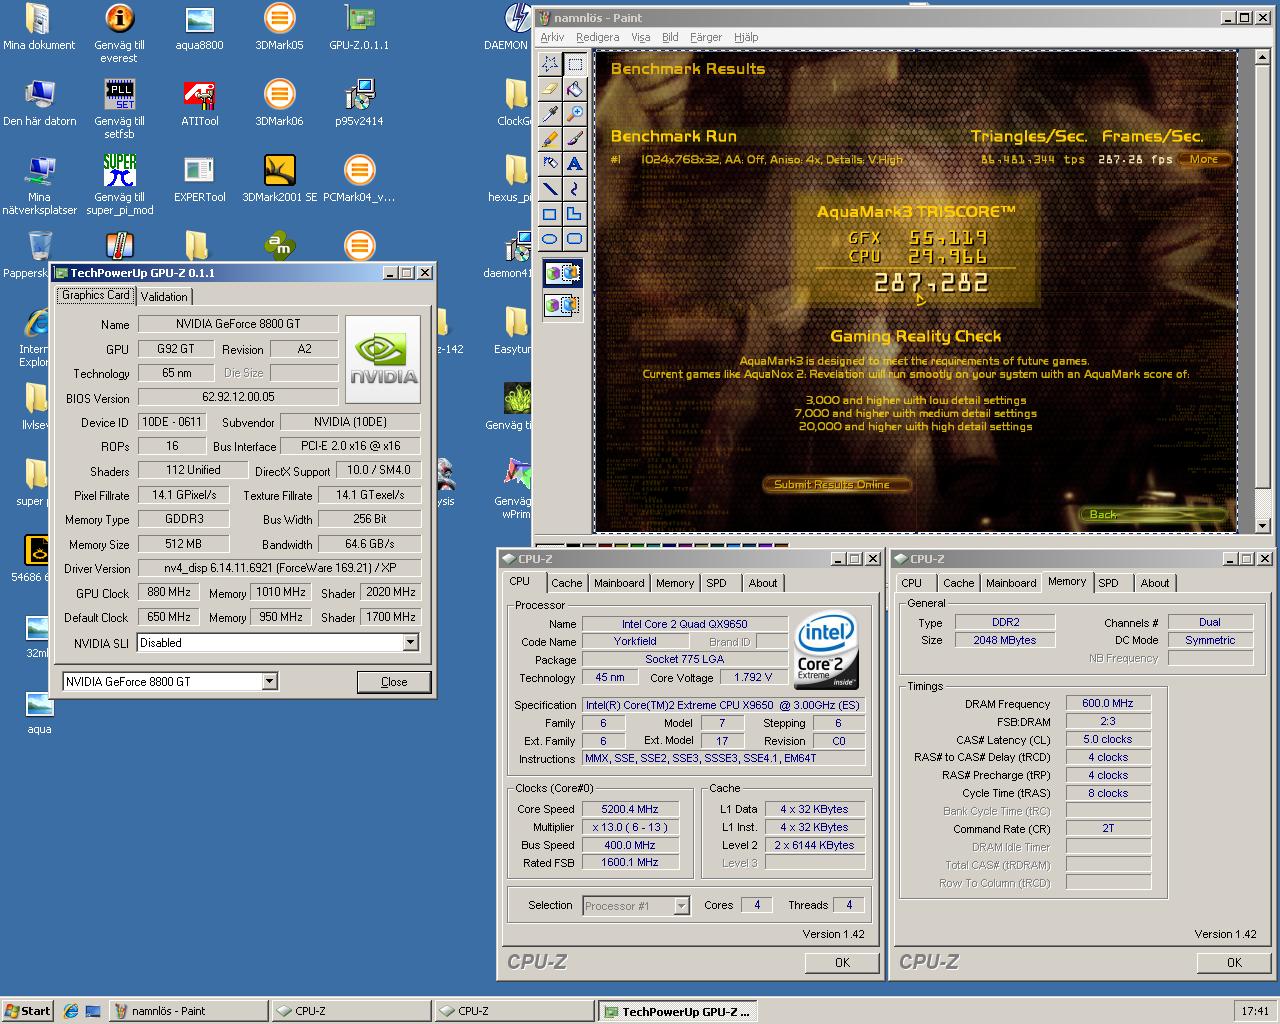Image resolution: width=1280 pixels, height=1024 pixels.
Task: Click Paint's vertical scrollbar down arrow
Action: point(1262,525)
